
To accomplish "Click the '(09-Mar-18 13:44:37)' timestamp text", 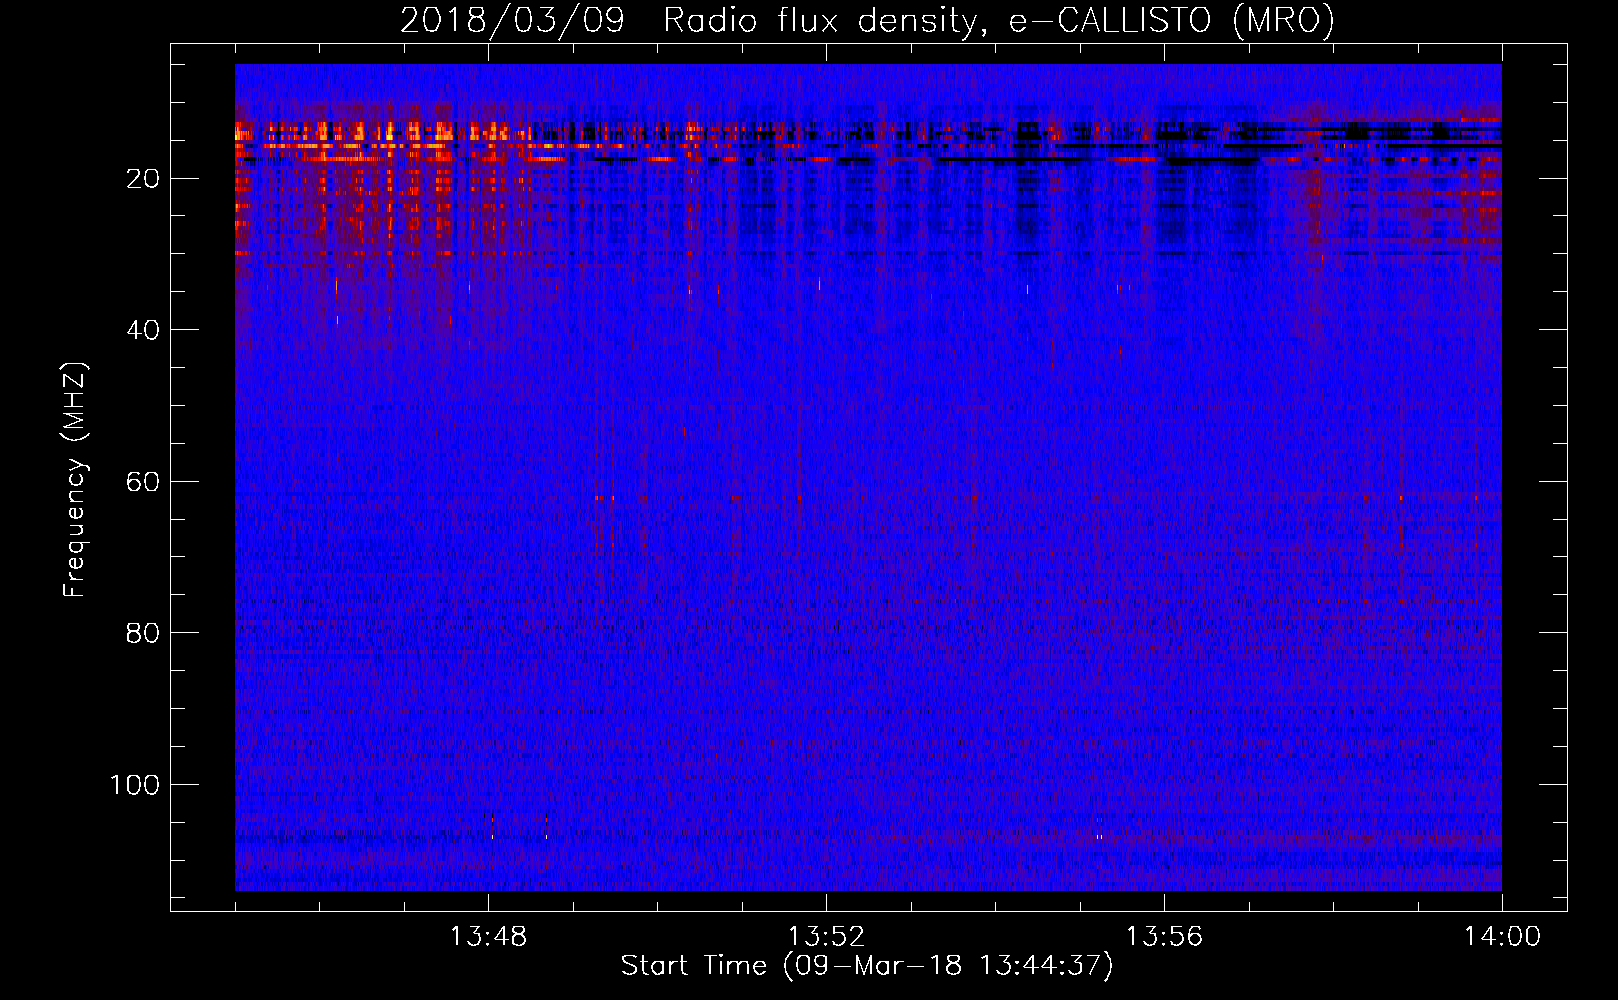I will pos(949,966).
